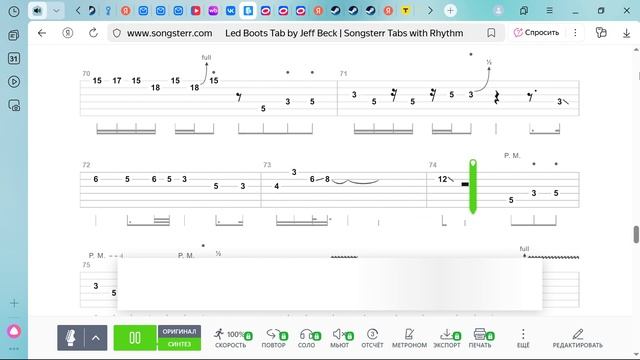Open the sidebar tabs panel icon
The width and height of the screenshot is (640, 360).
(x=14, y=35)
